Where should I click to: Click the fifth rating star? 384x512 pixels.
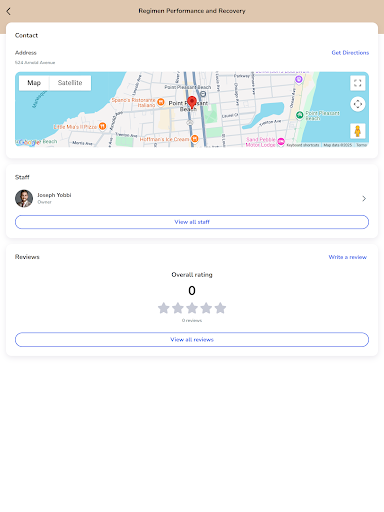[x=220, y=308]
